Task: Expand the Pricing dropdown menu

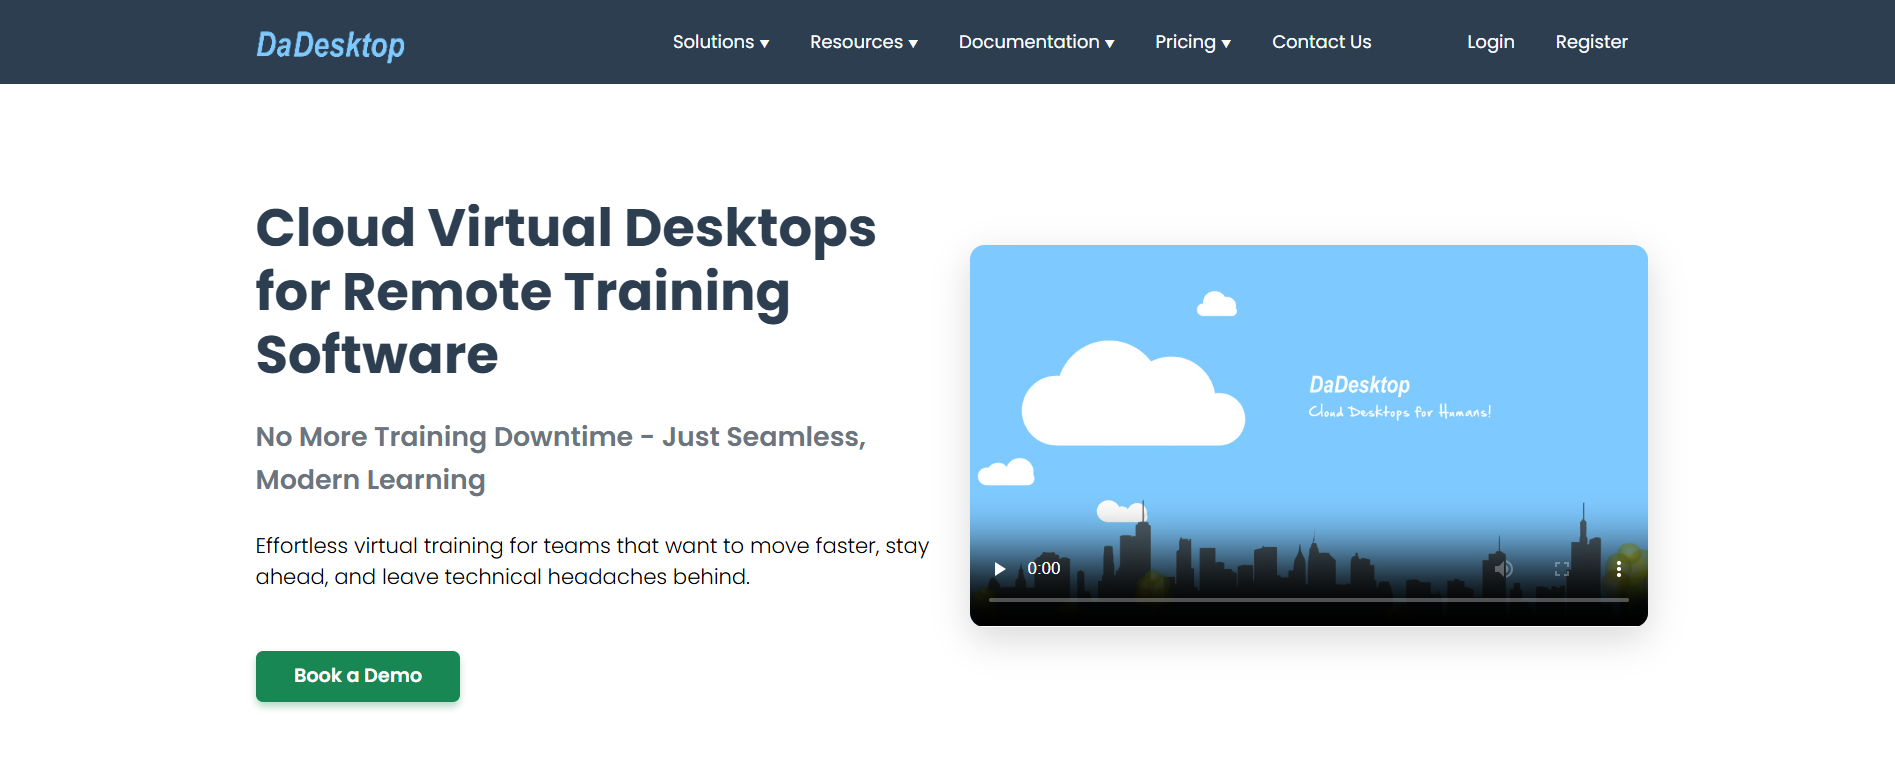Action: (x=1193, y=42)
